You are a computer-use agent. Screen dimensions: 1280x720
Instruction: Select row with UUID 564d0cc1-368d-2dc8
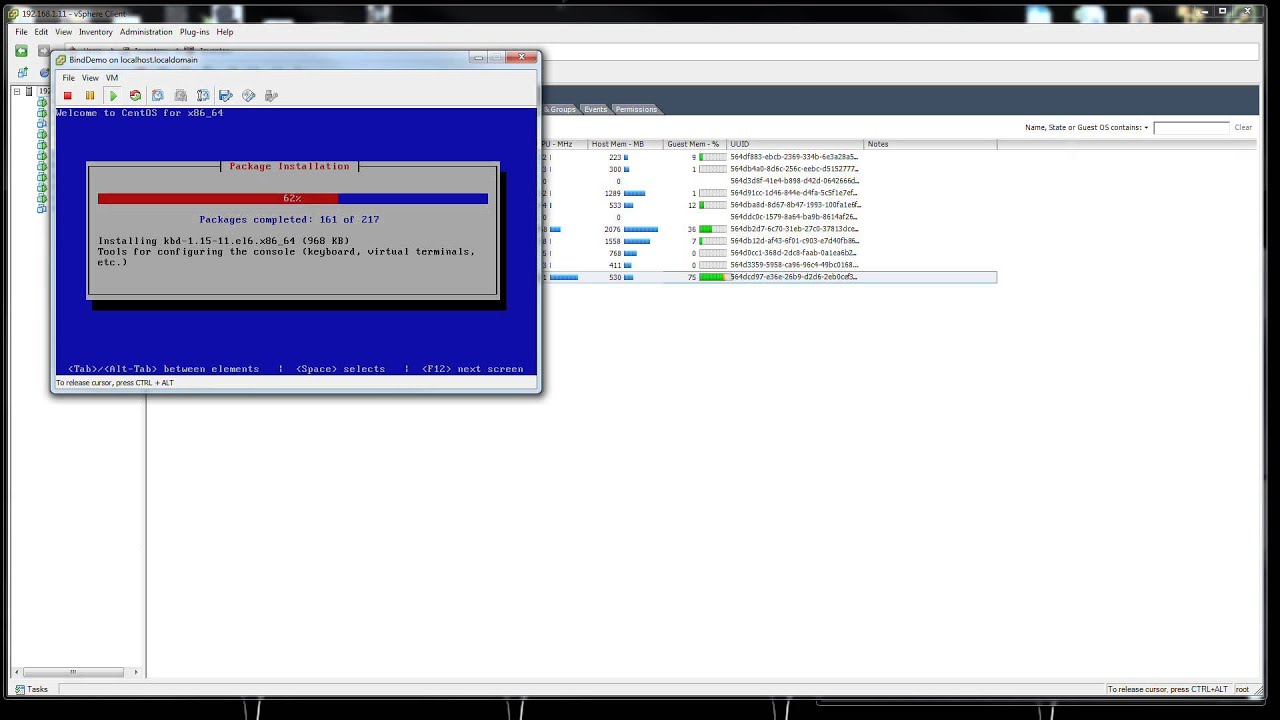pyautogui.click(x=794, y=253)
